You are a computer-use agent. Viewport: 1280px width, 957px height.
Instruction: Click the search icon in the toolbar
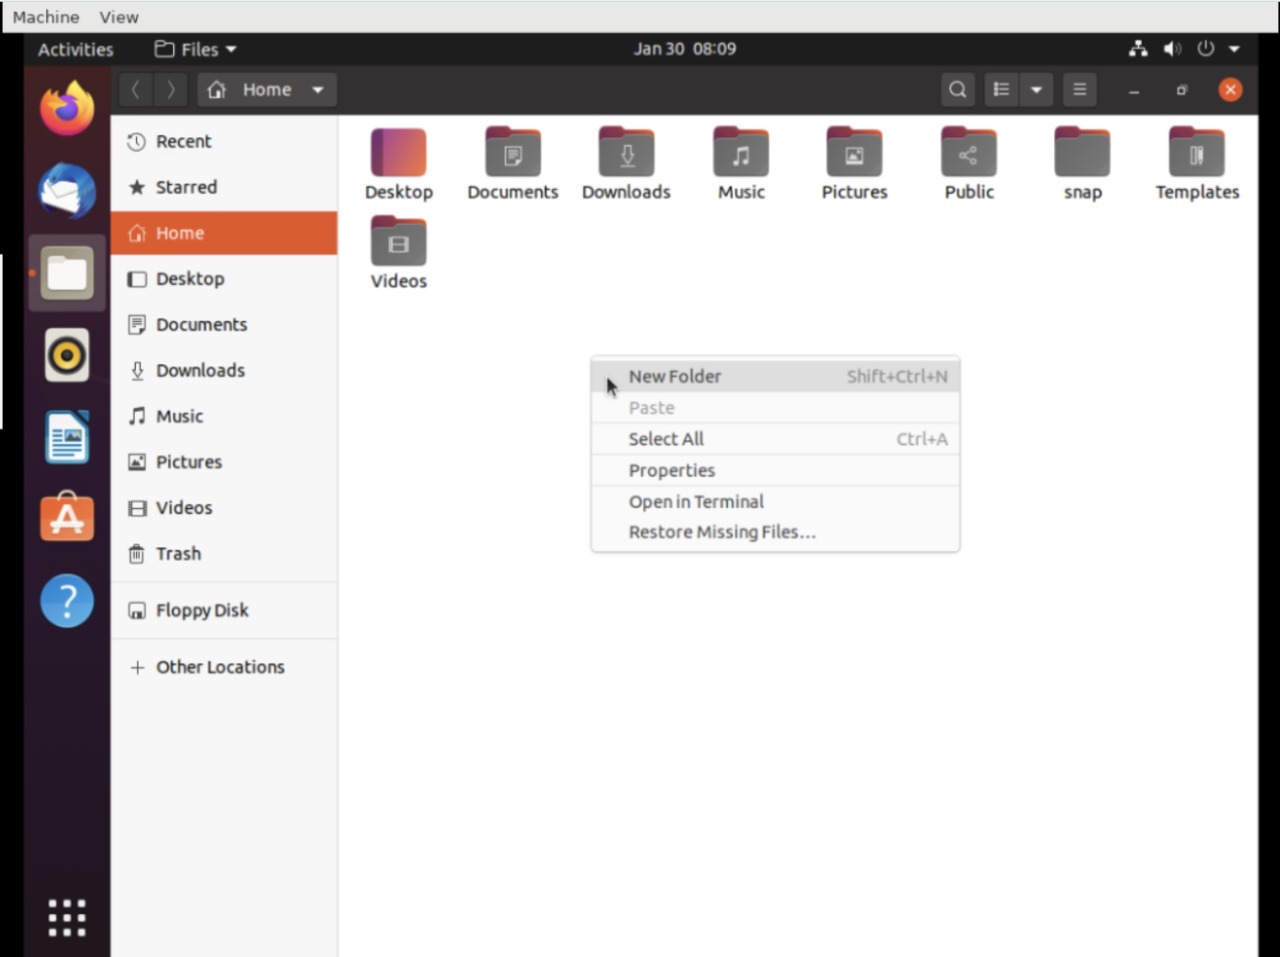tap(957, 89)
